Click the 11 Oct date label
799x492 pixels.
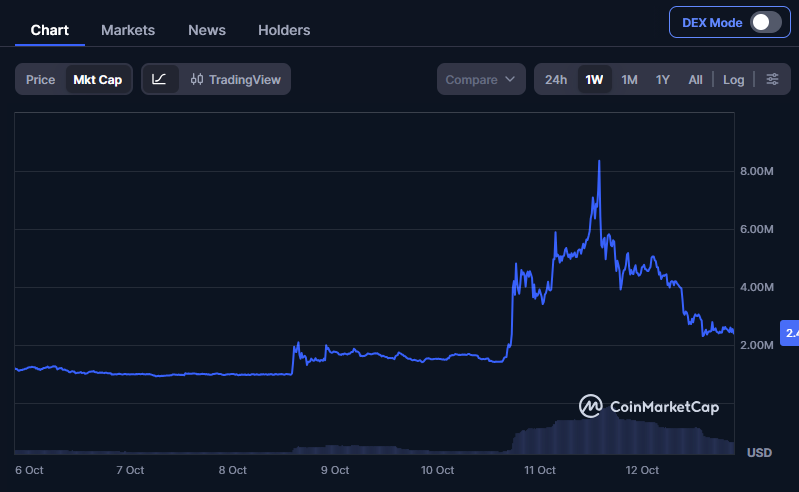[x=540, y=470]
